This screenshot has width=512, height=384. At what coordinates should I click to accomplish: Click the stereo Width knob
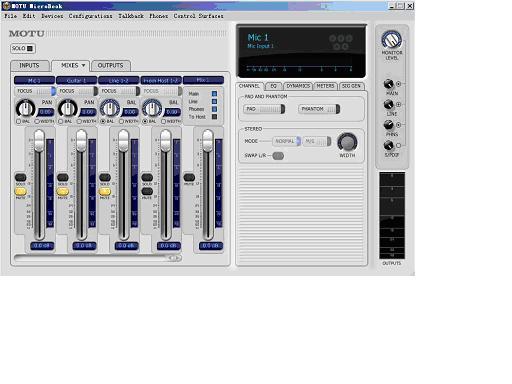347,142
